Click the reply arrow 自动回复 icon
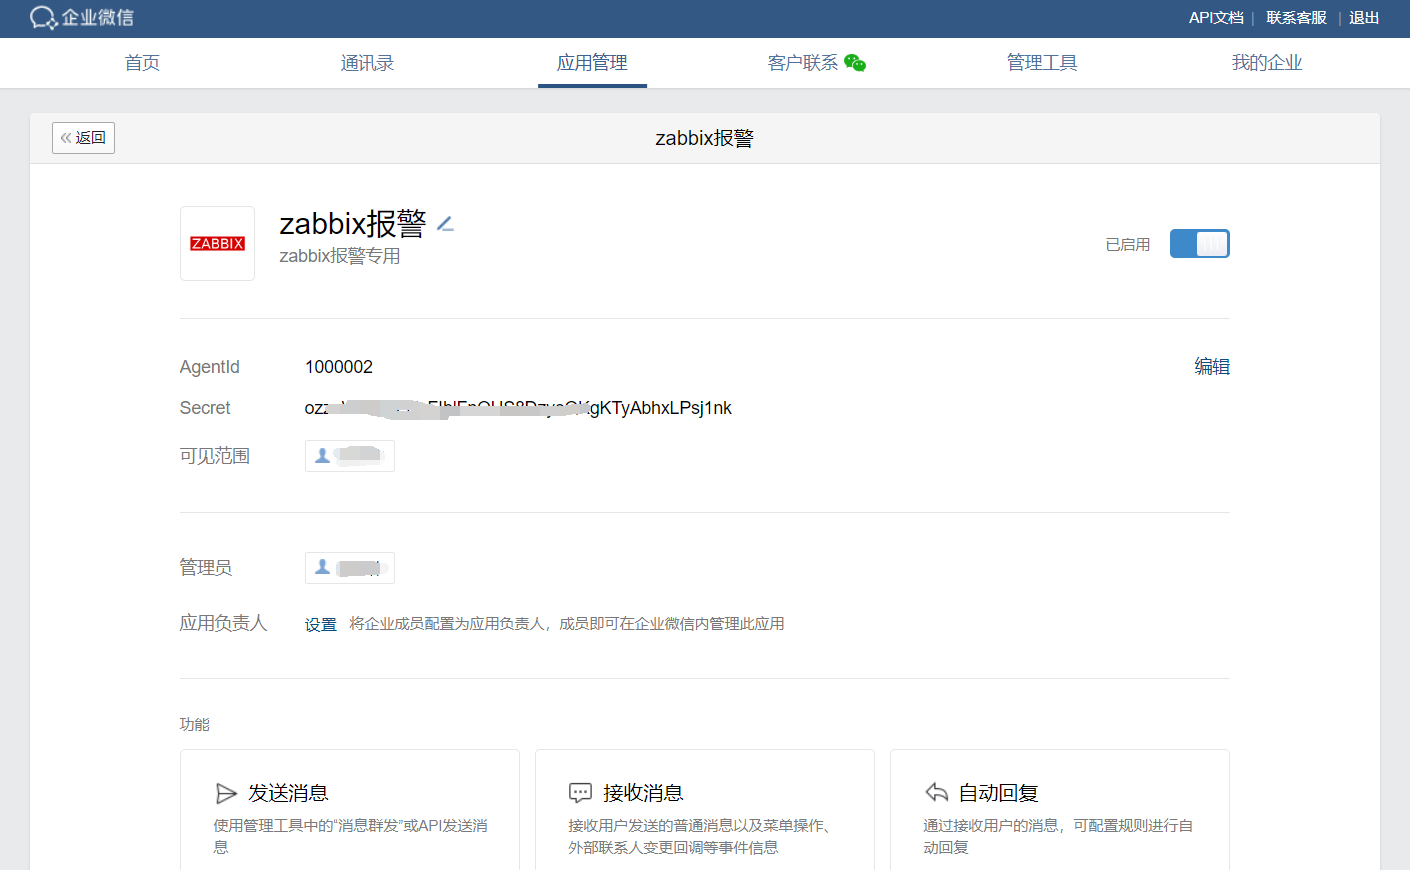Image resolution: width=1410 pixels, height=870 pixels. point(936,793)
